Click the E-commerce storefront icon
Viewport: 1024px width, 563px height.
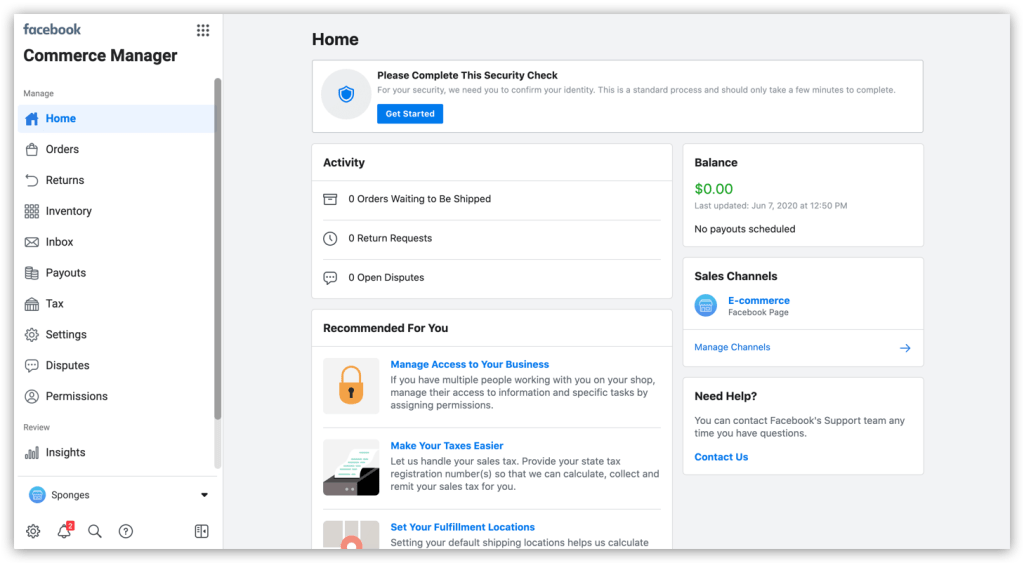706,306
